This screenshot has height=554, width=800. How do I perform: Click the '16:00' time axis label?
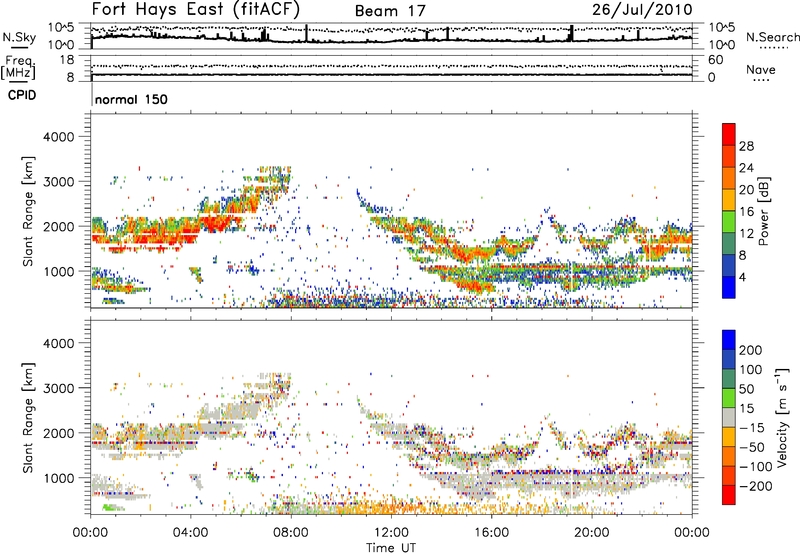(x=491, y=533)
